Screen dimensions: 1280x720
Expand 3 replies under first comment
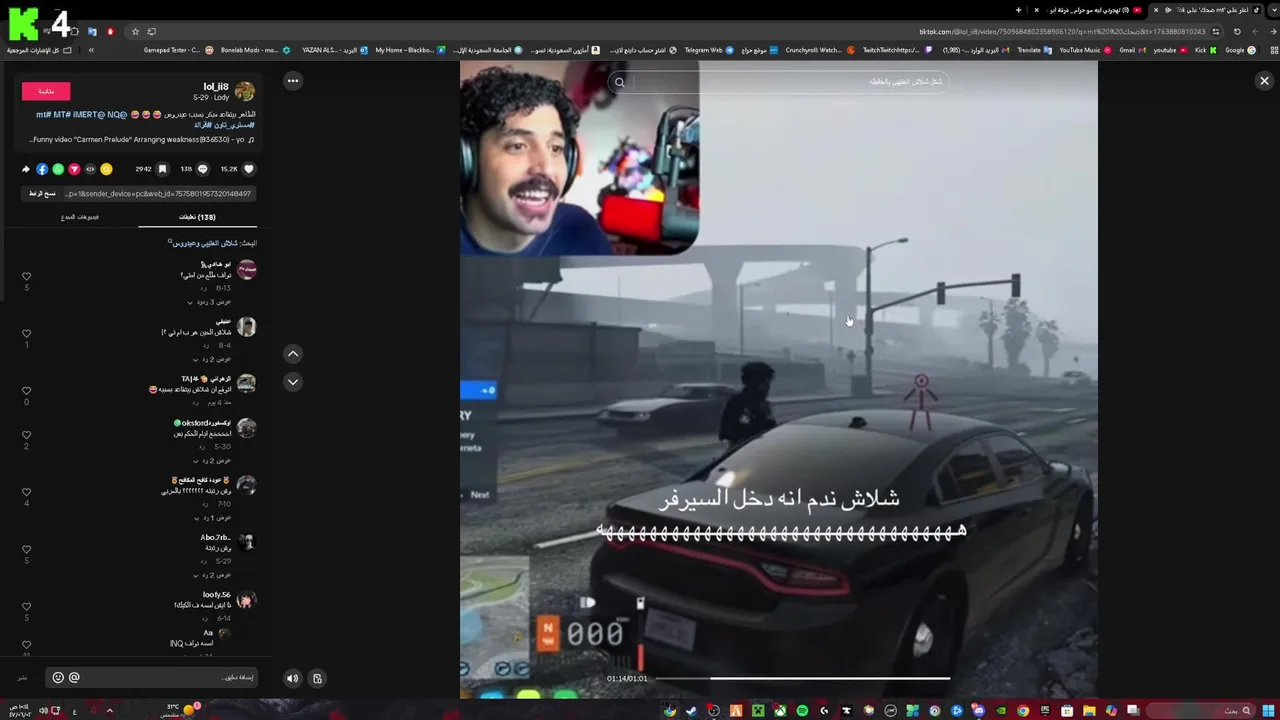210,301
